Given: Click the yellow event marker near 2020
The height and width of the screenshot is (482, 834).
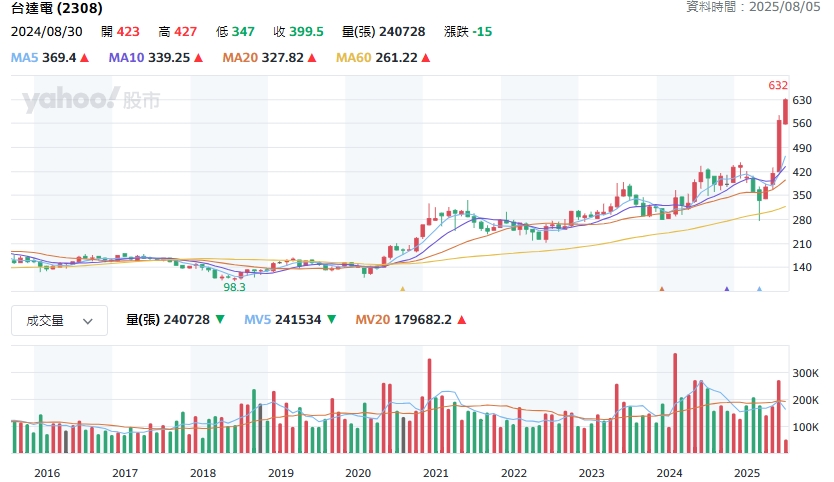Looking at the screenshot, I should (x=402, y=290).
